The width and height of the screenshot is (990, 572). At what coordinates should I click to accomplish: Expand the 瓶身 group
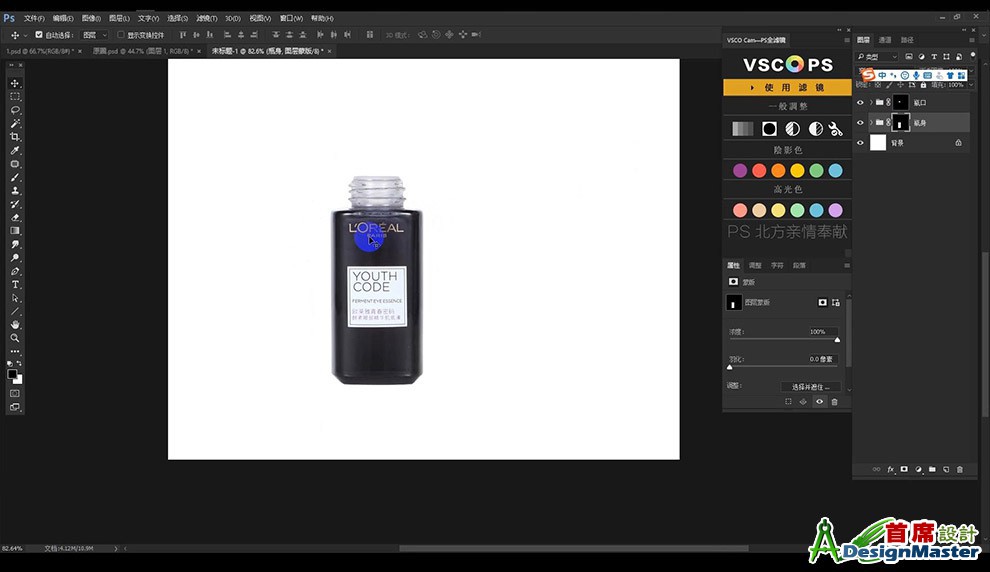tap(871, 122)
